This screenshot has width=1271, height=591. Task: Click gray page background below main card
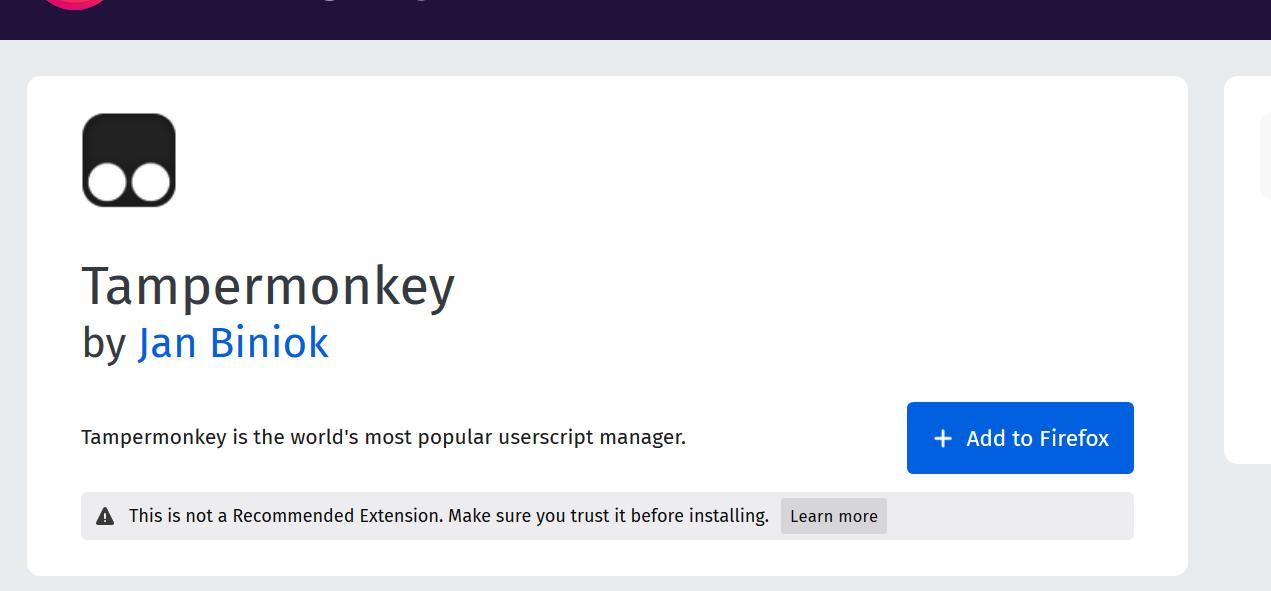[x=600, y=584]
